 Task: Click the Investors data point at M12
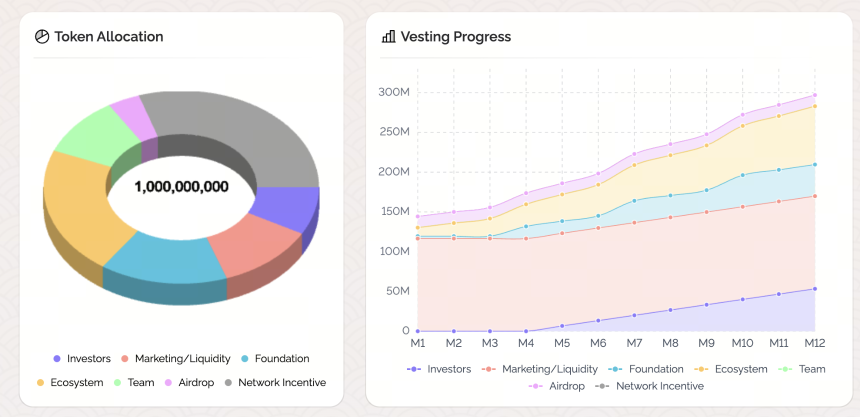click(814, 289)
